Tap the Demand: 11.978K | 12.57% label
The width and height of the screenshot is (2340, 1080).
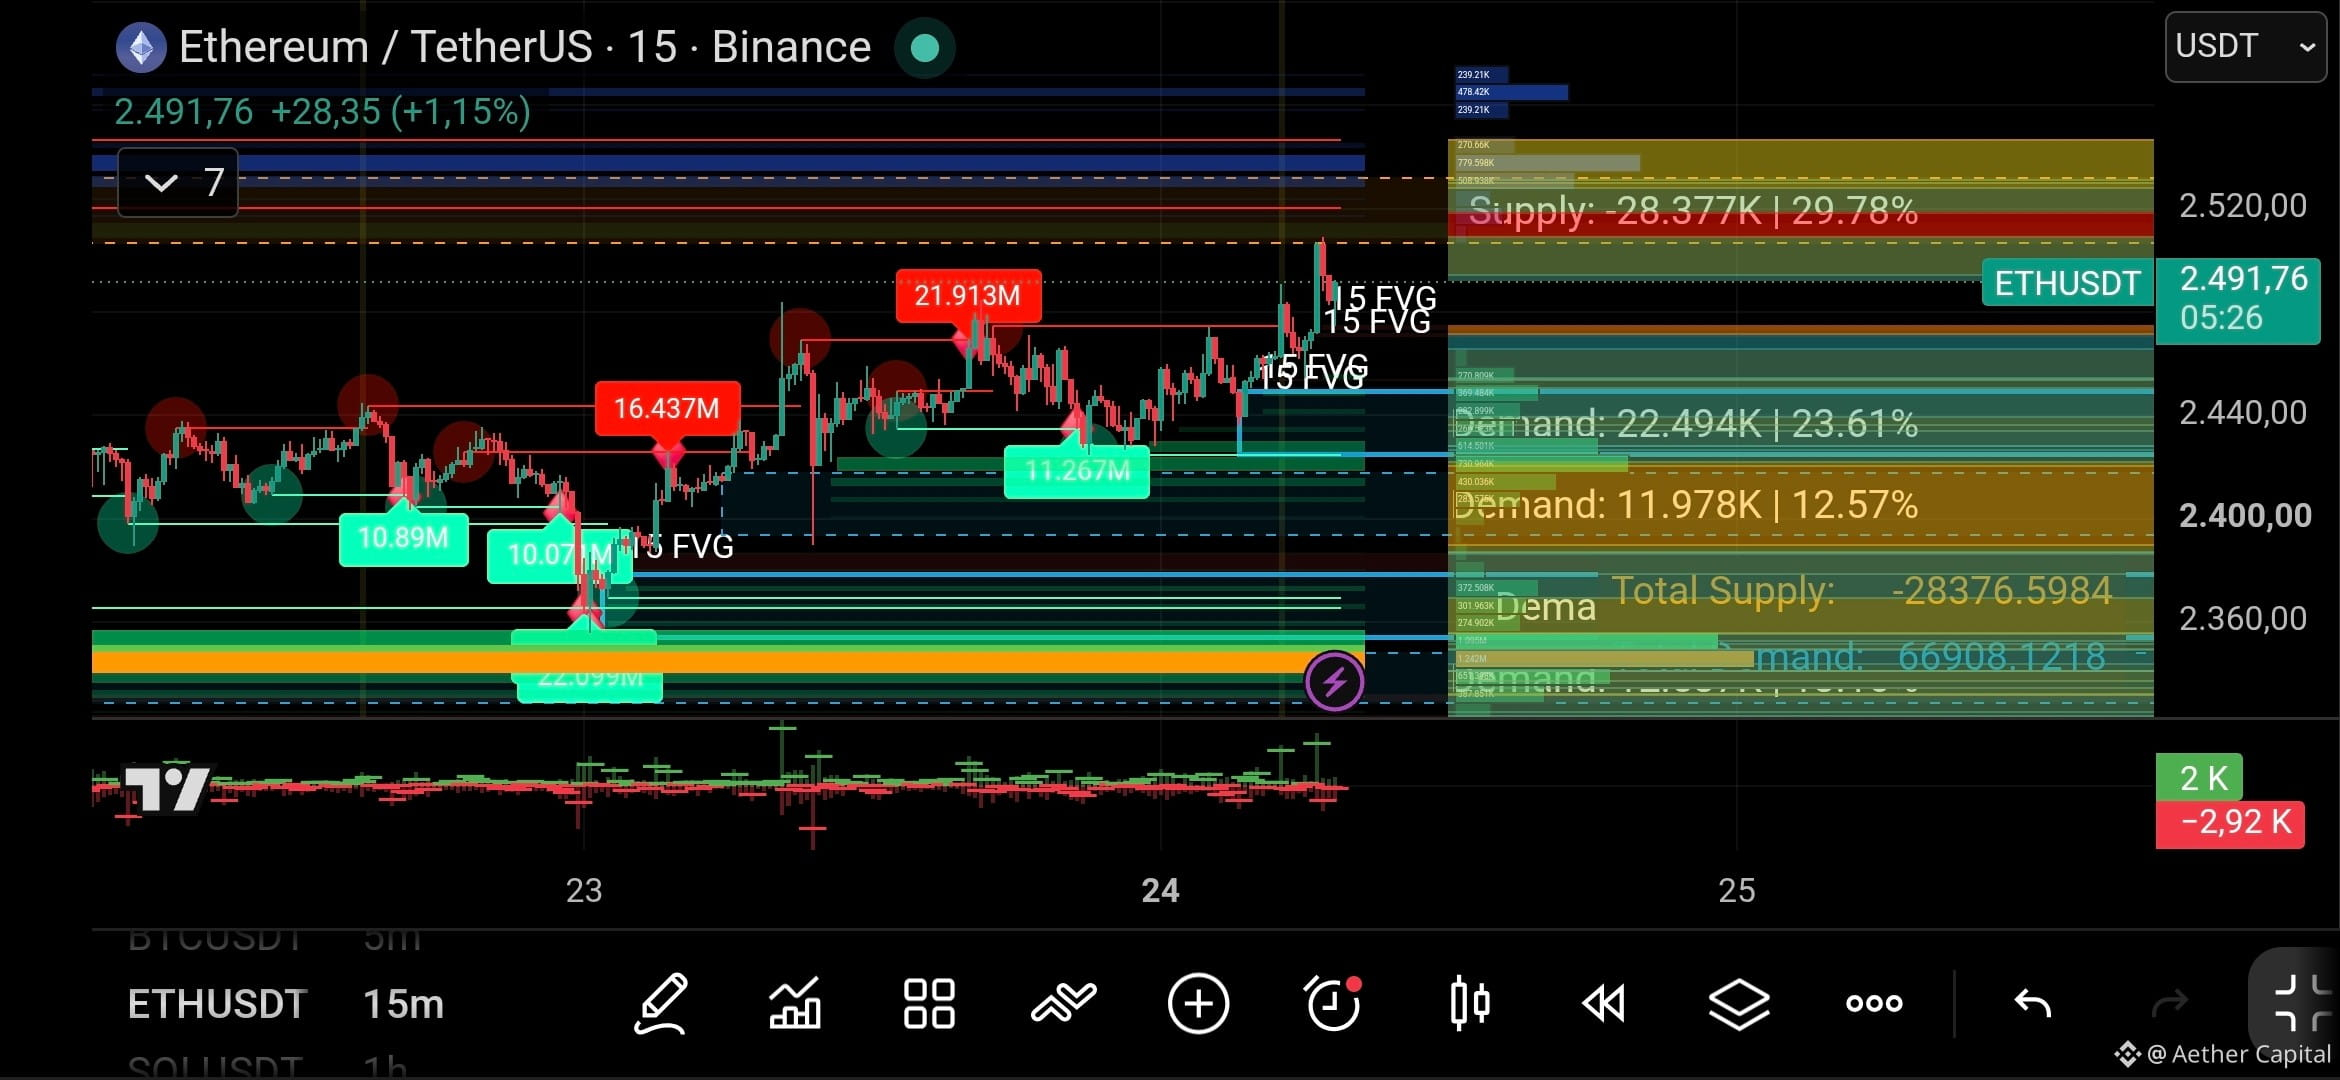1685,505
